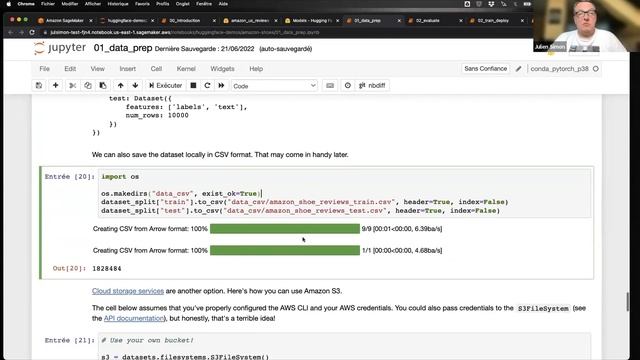Open the Help menu in Jupyter
640x360 pixels.
coord(256,69)
